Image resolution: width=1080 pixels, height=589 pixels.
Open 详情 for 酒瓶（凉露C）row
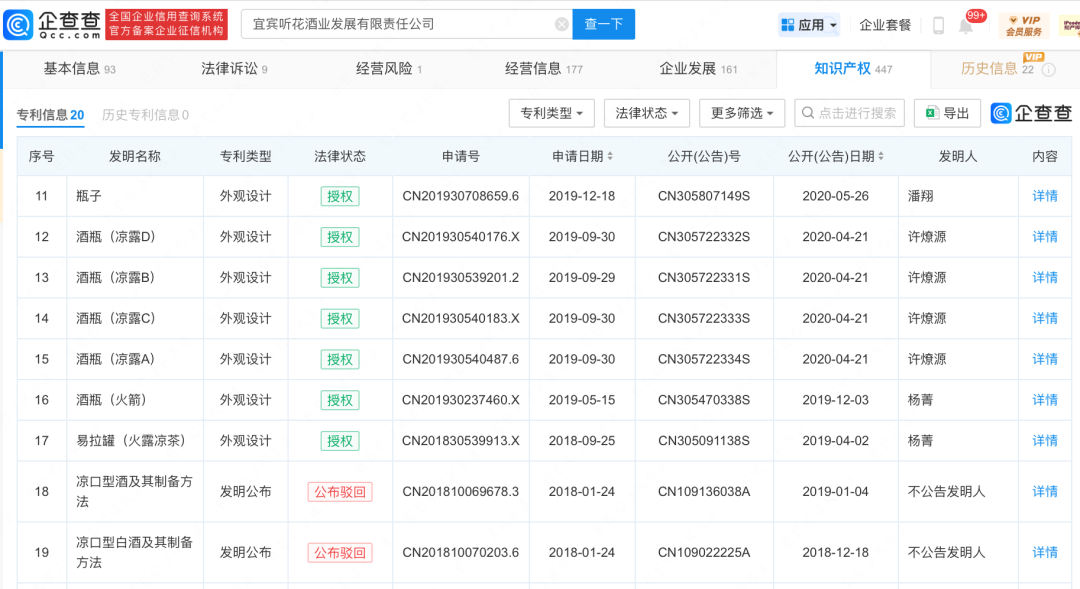pyautogui.click(x=1044, y=318)
